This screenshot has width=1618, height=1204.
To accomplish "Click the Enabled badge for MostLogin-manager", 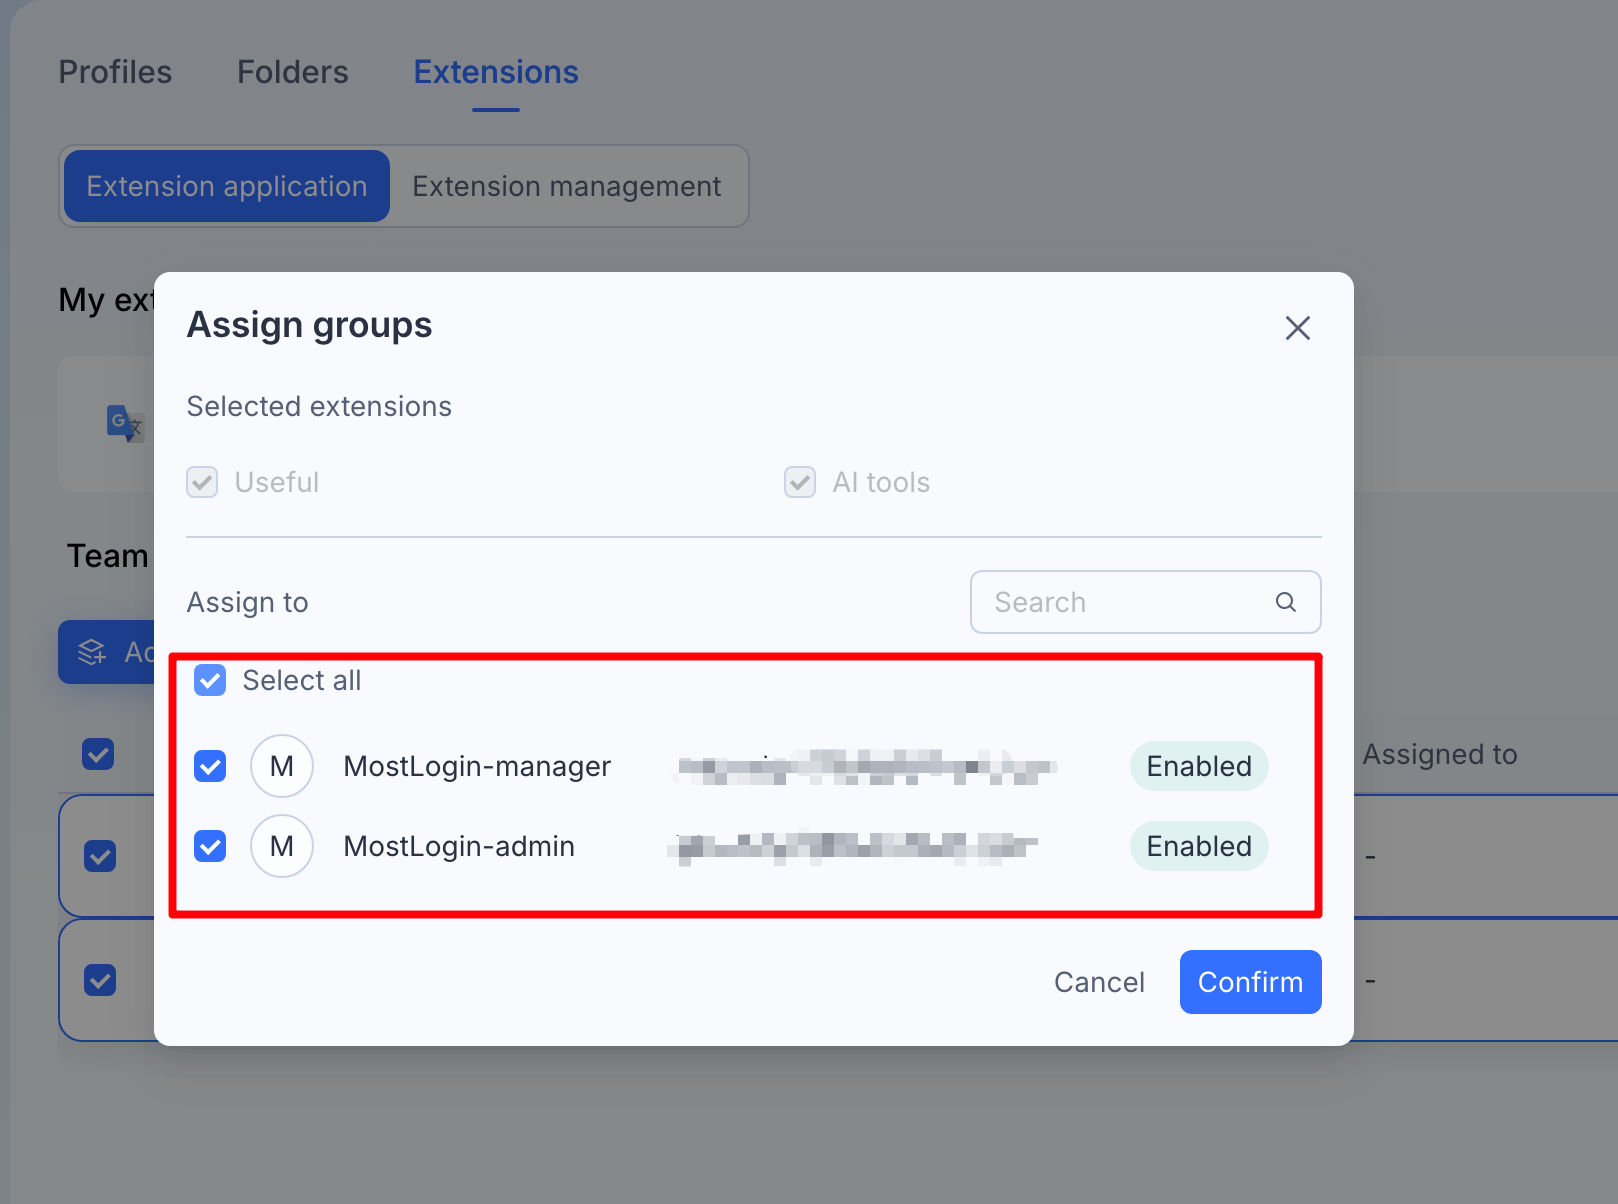I will pos(1199,766).
